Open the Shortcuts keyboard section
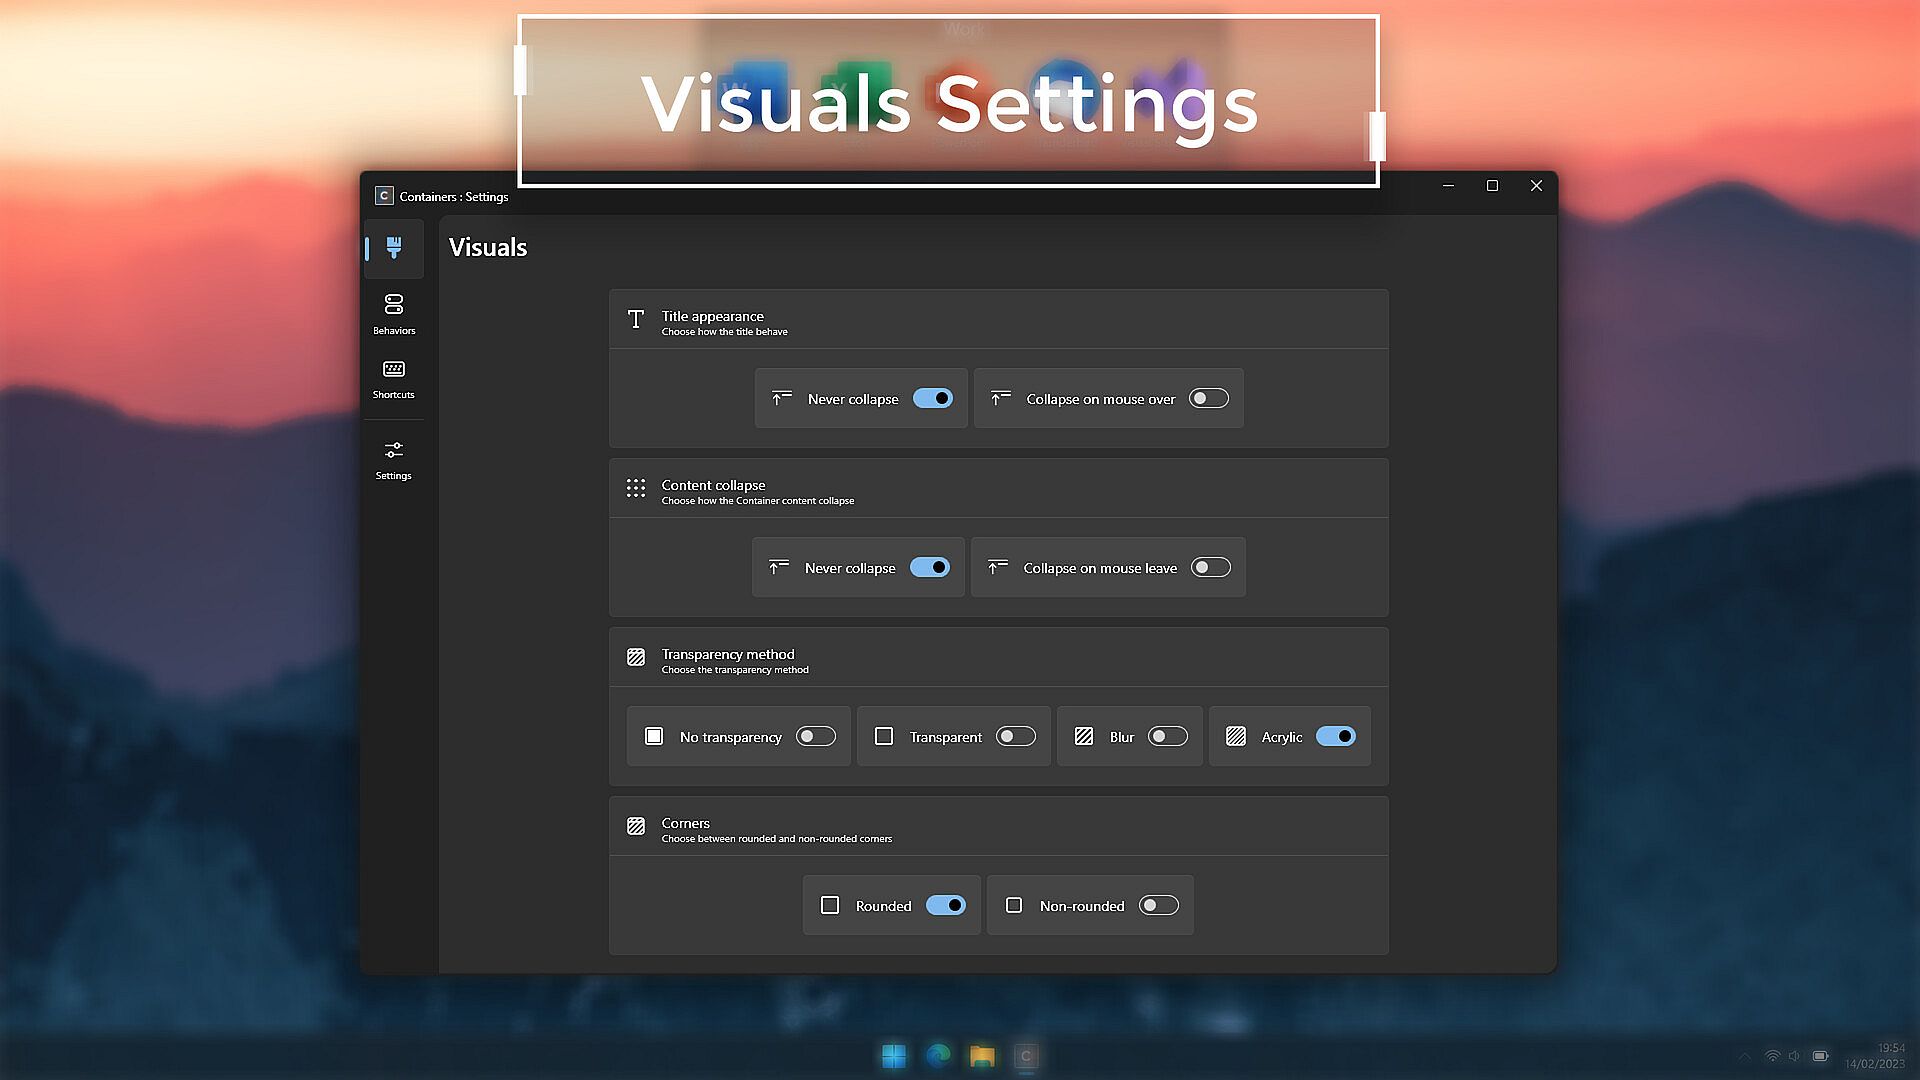Viewport: 1920px width, 1080px height. pyautogui.click(x=394, y=379)
